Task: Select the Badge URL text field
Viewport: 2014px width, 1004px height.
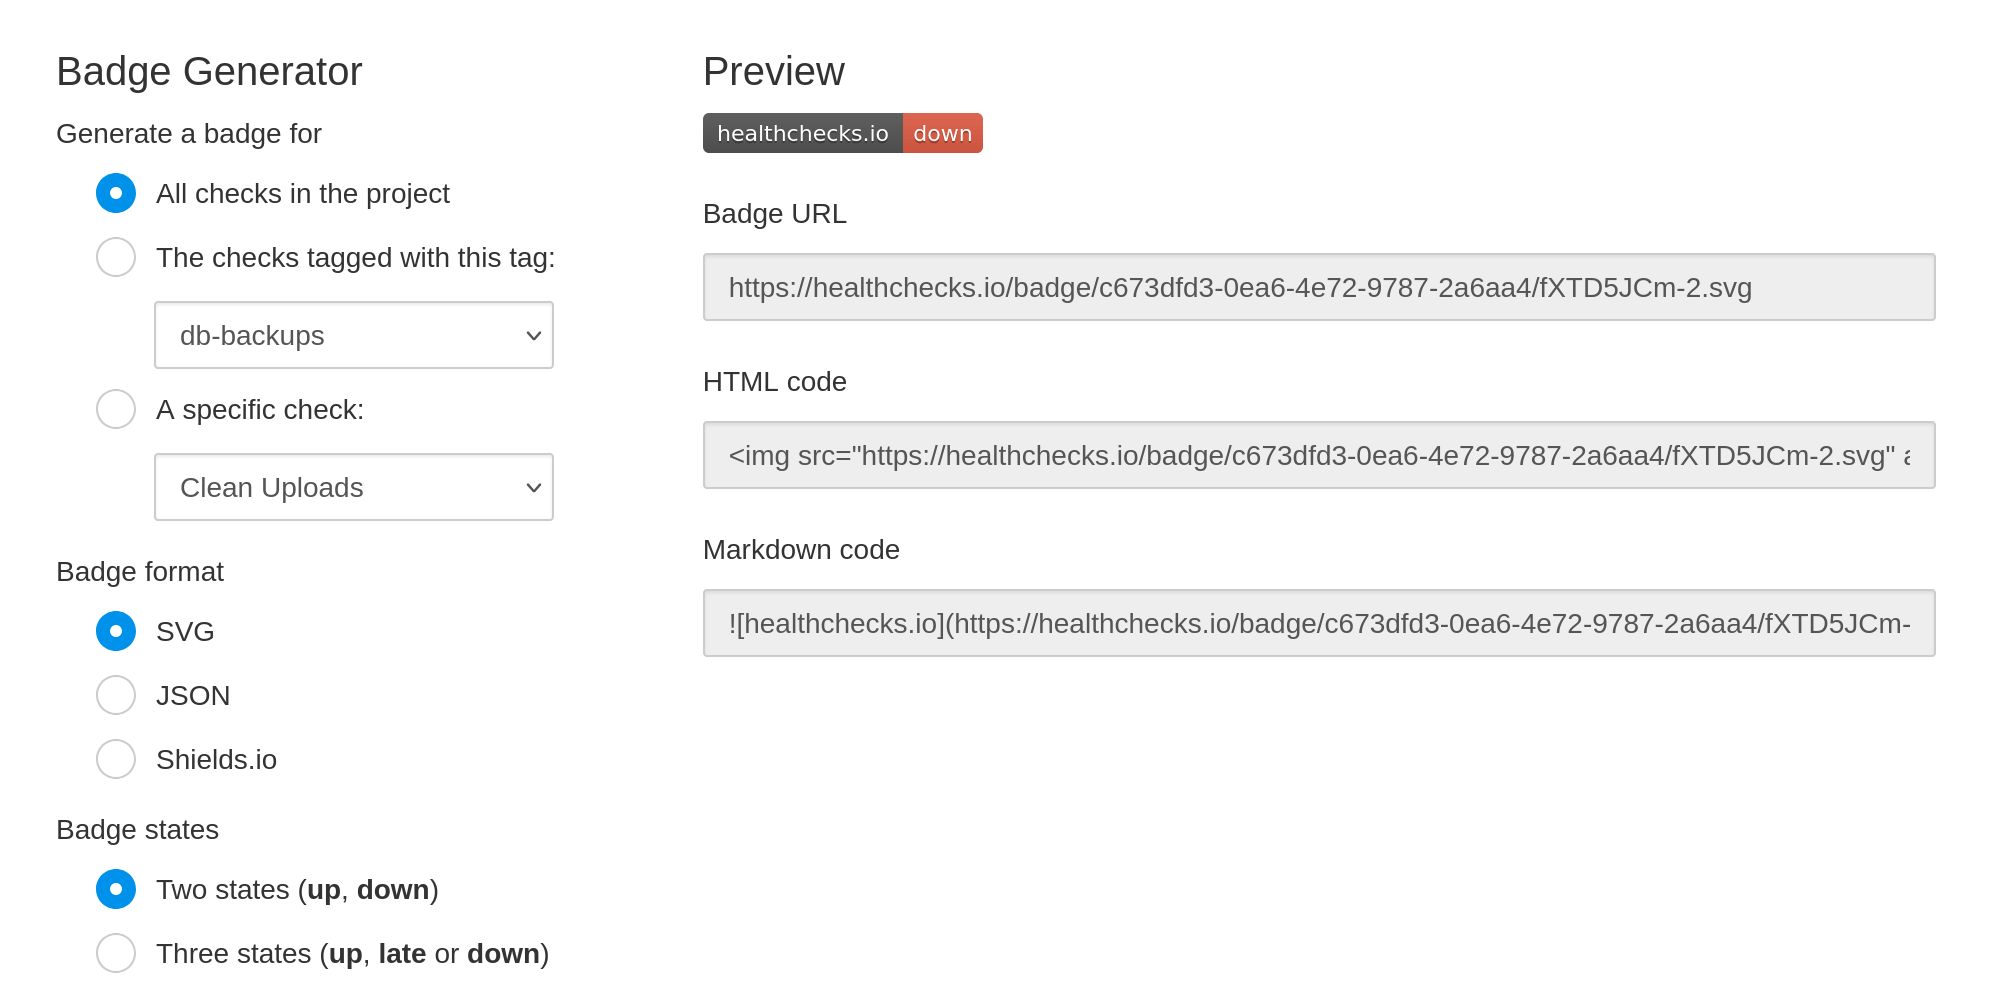Action: tap(1318, 287)
